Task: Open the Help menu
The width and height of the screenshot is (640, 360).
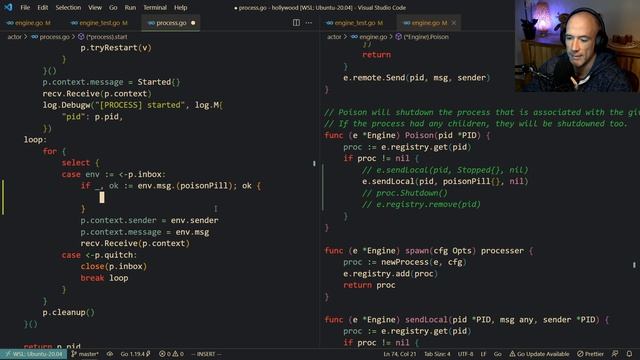Action: [180, 7]
